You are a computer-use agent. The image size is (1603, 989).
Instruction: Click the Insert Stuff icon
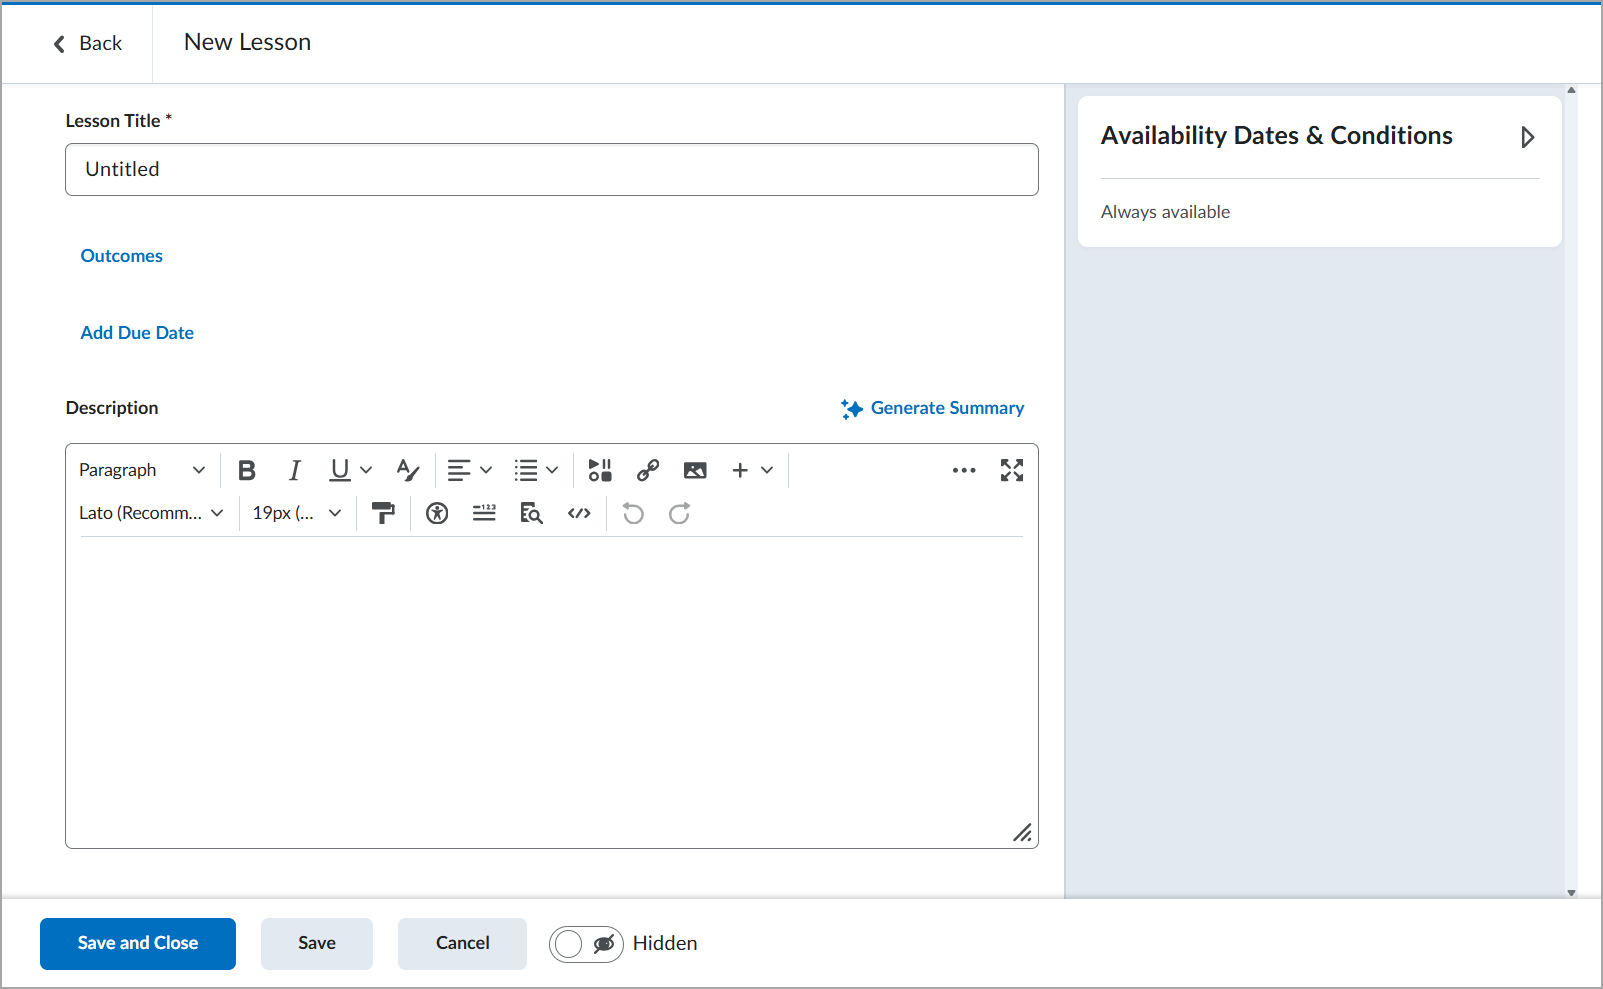tap(600, 470)
